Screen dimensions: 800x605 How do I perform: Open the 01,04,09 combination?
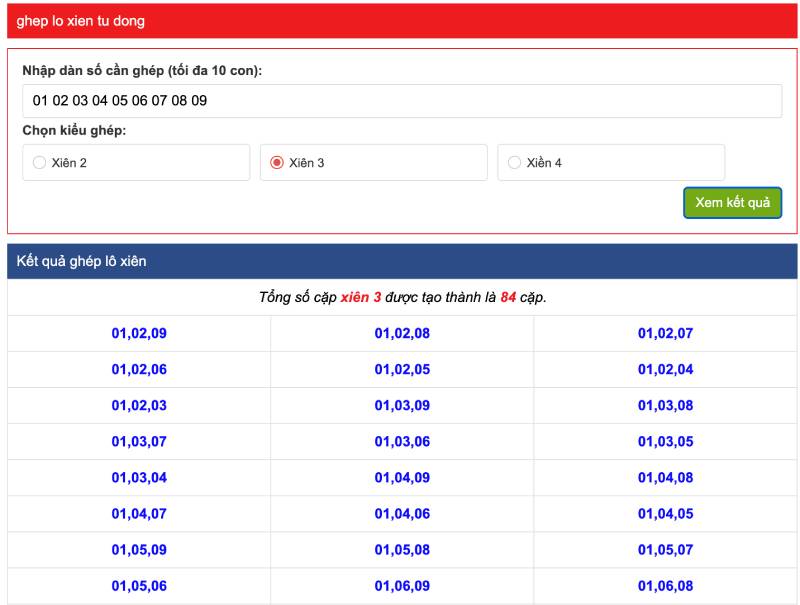click(402, 478)
